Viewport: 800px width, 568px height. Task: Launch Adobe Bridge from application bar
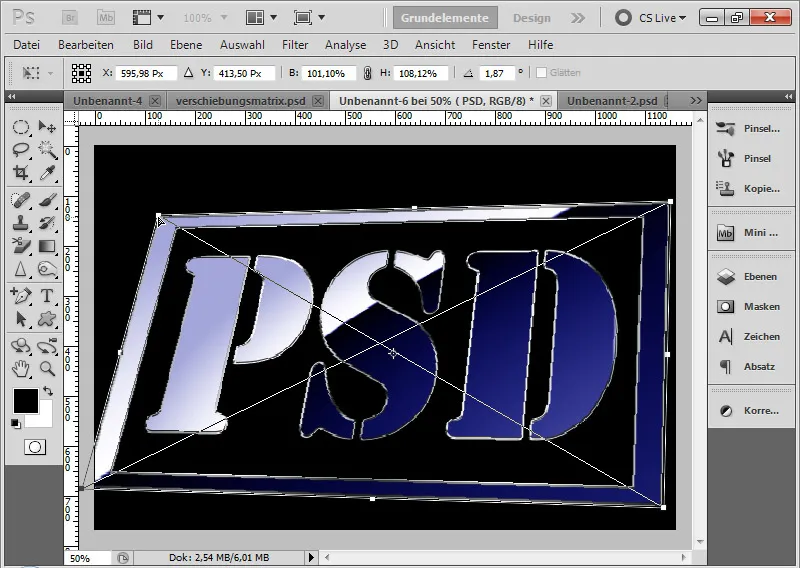69,18
